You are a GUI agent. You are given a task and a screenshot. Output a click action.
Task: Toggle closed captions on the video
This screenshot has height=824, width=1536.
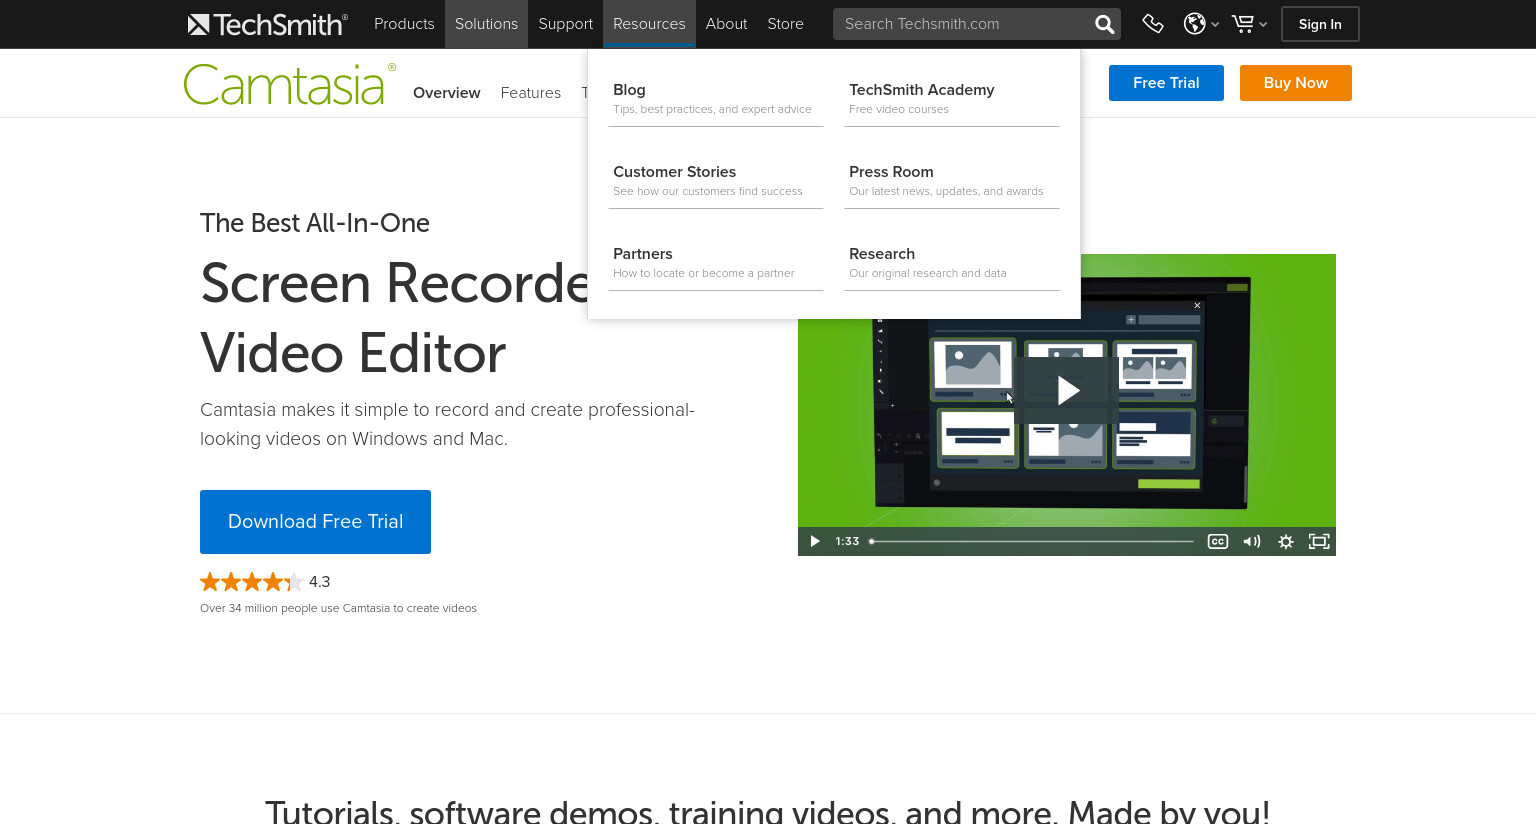(1217, 541)
